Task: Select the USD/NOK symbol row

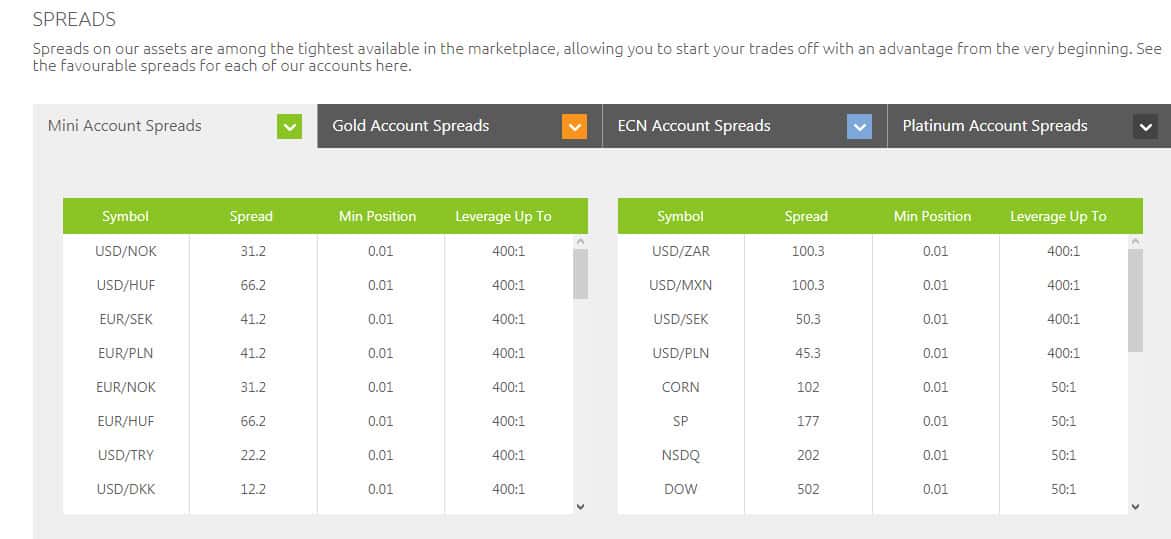Action: [x=126, y=251]
